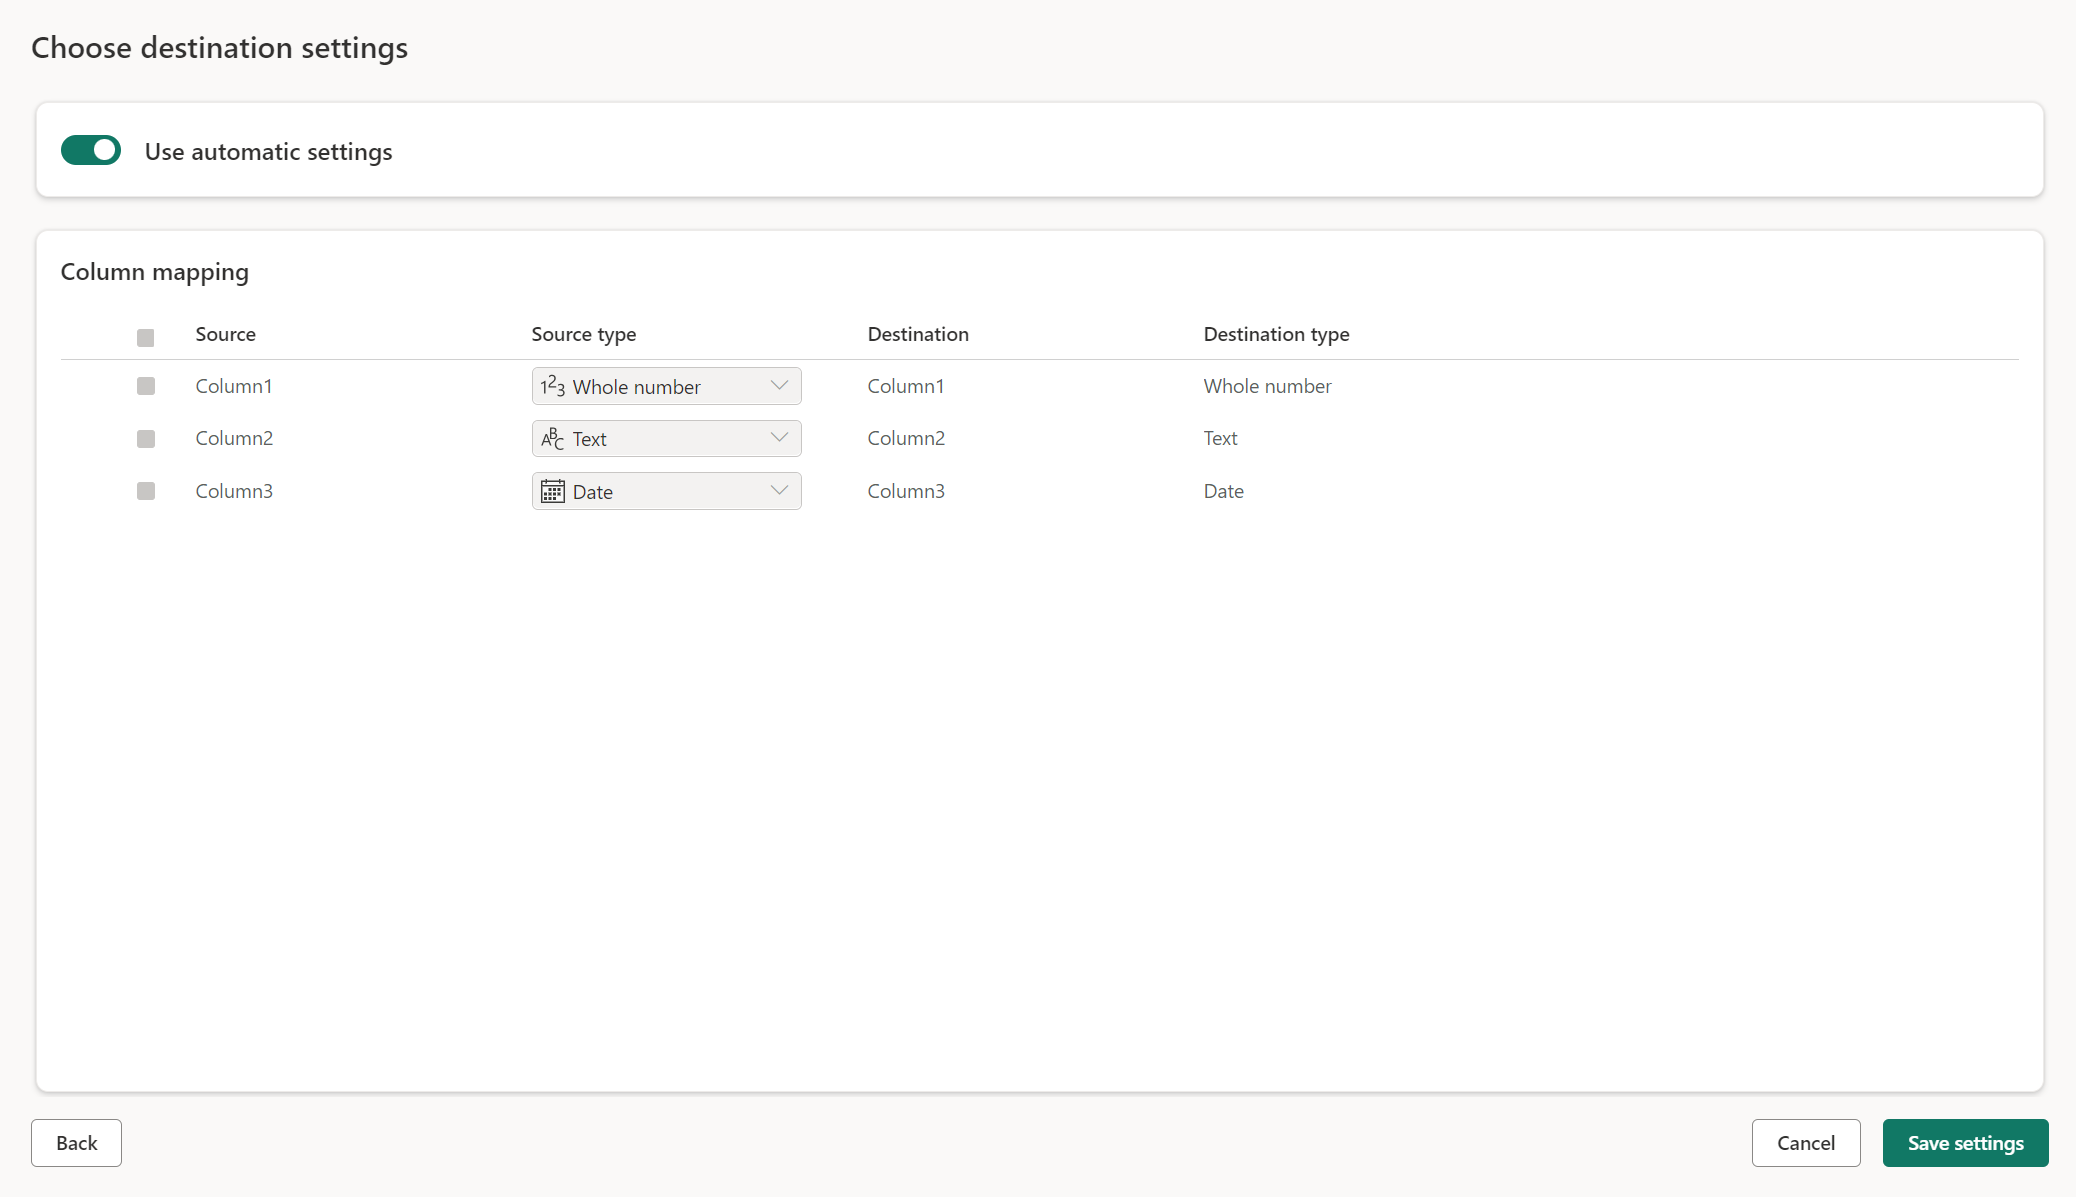Click the Column1 destination link
This screenshot has height=1197, width=2076.
click(904, 385)
